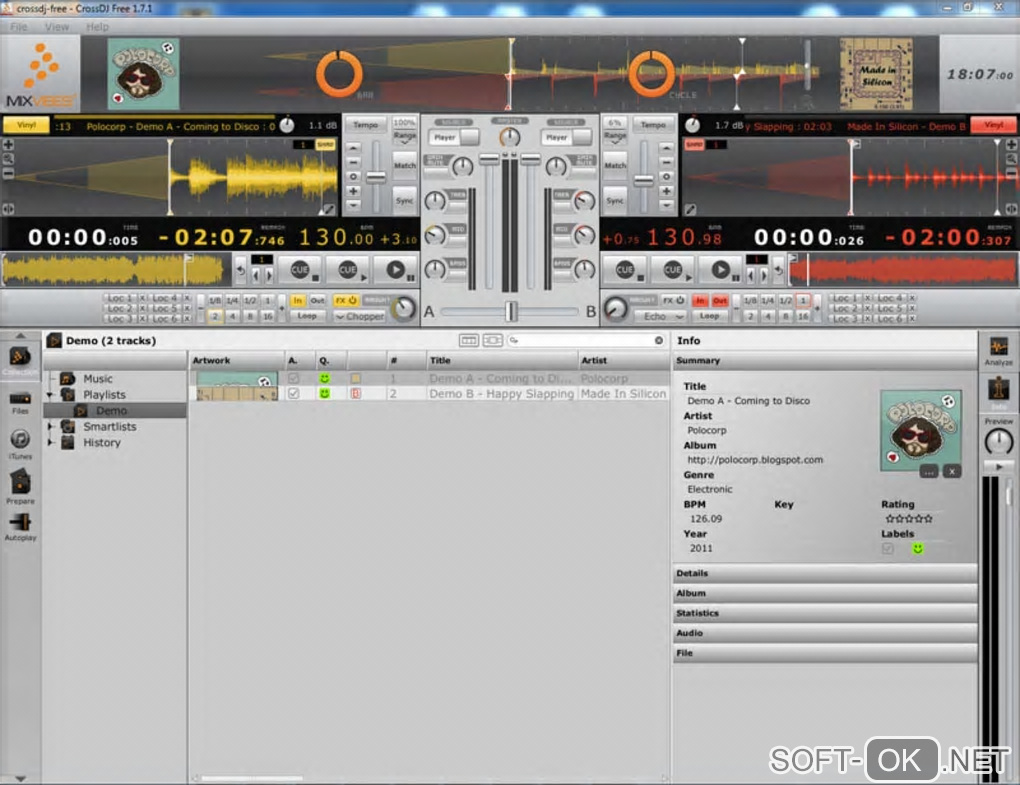Image resolution: width=1020 pixels, height=785 pixels.
Task: Collapse the Playlists tree node
Action: point(50,395)
